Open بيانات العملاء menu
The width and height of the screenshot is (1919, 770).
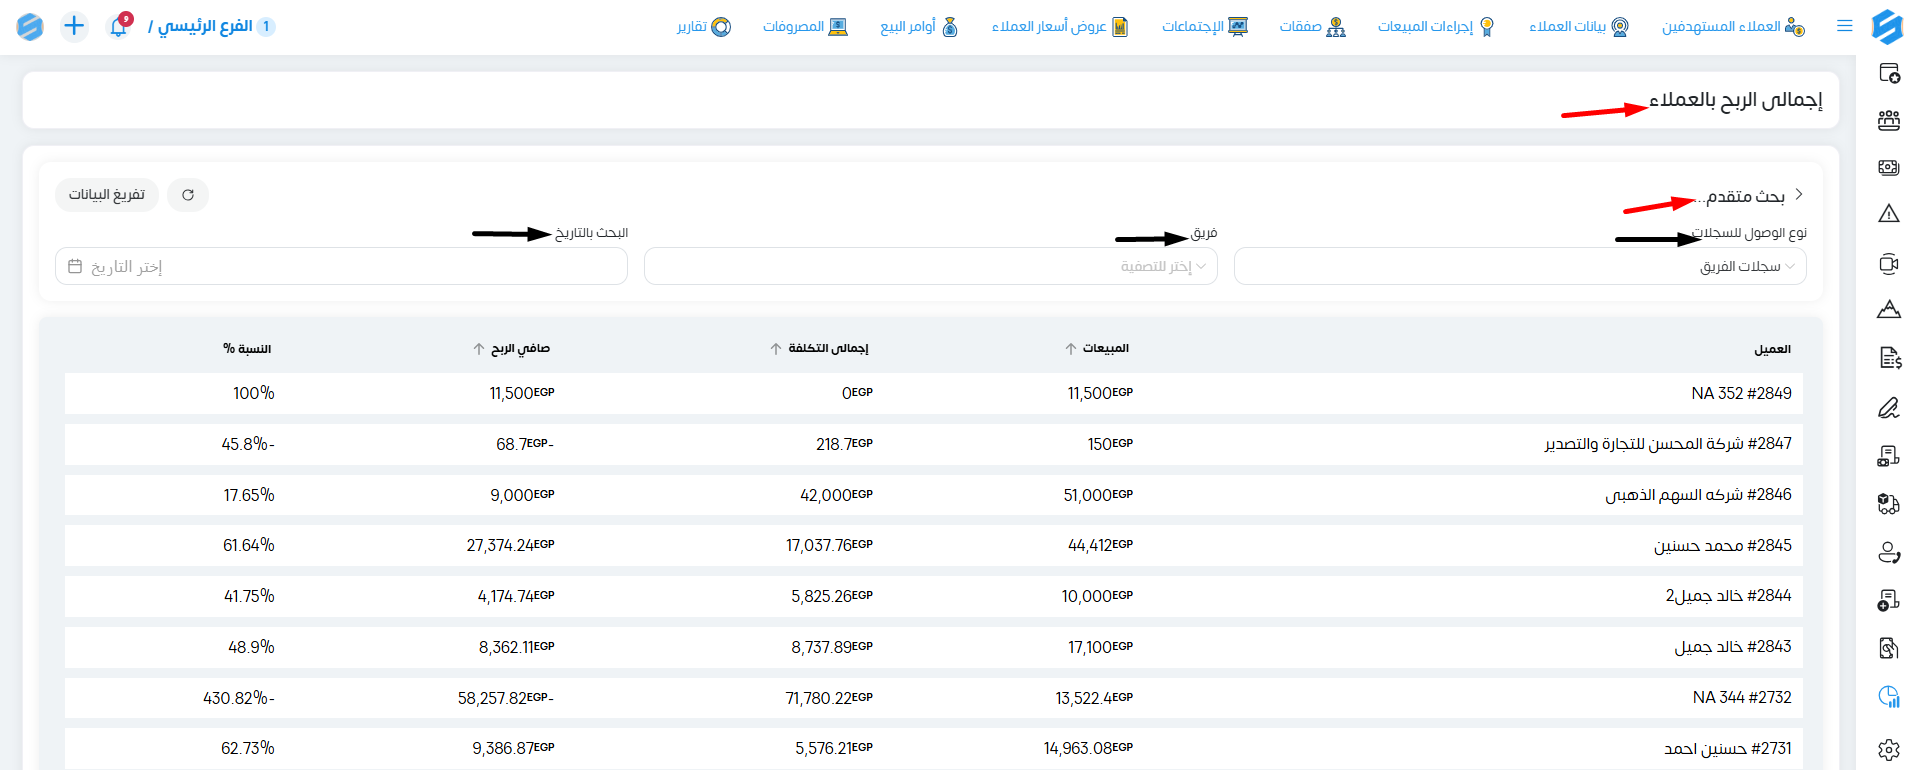[1579, 26]
